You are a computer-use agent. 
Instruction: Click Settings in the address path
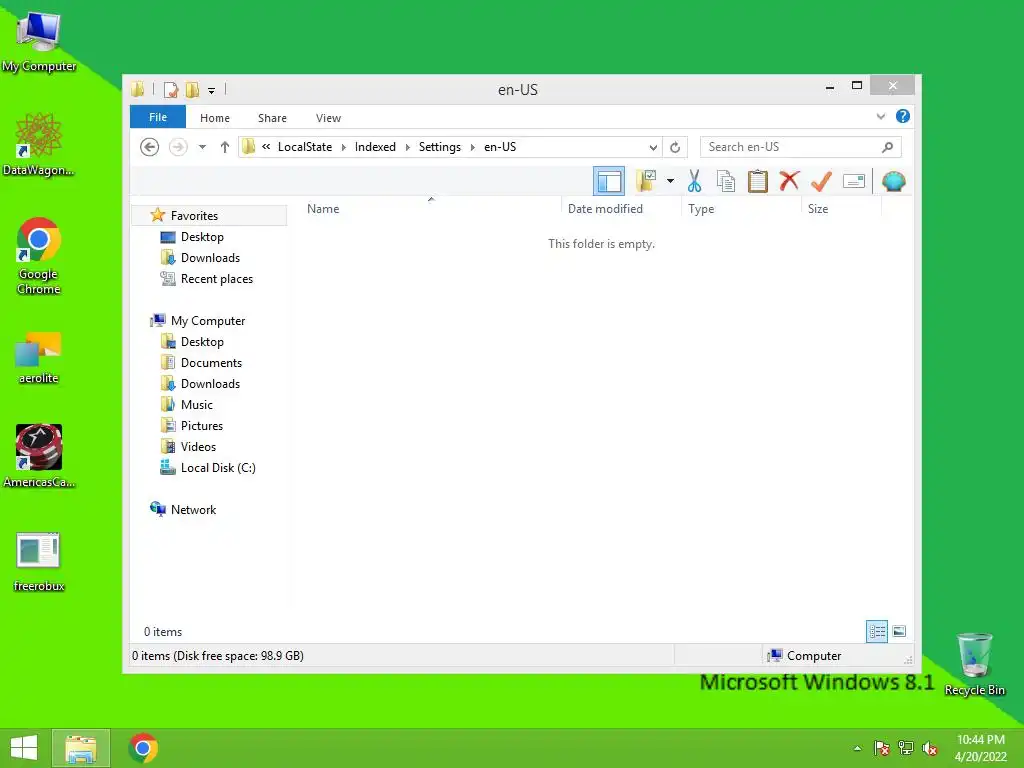[440, 147]
